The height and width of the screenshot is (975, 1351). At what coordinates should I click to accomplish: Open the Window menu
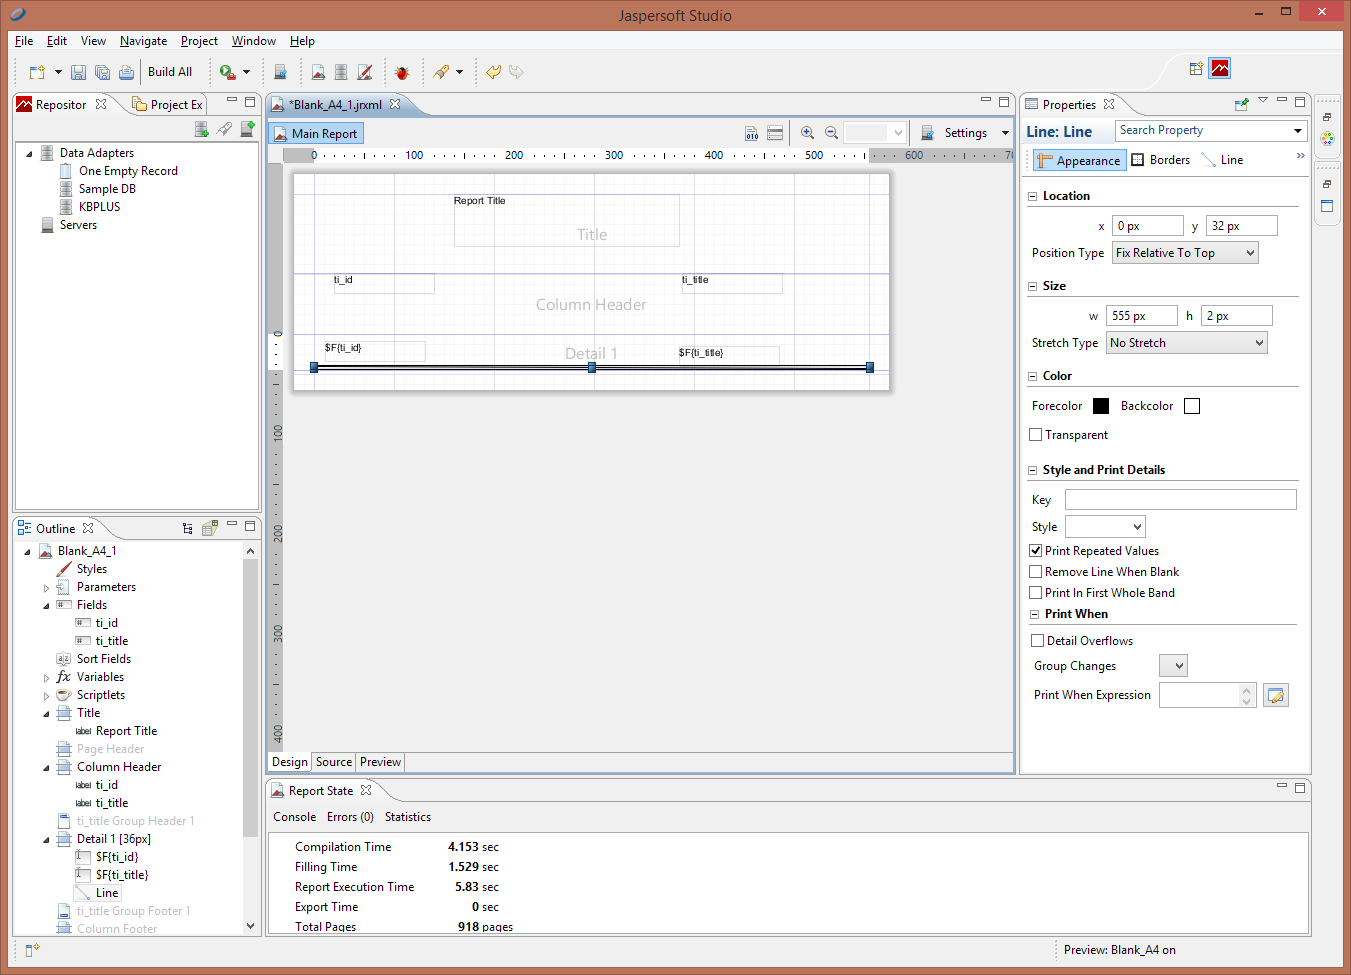(253, 41)
